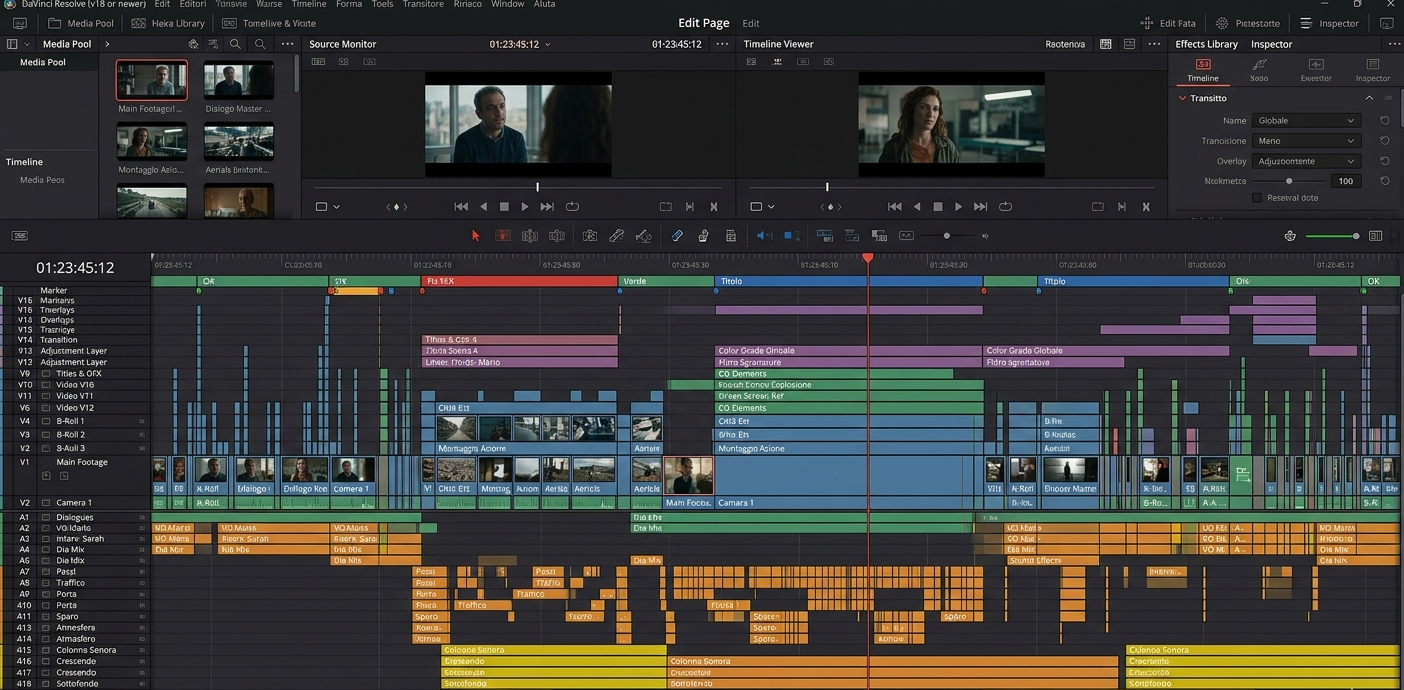Open the Overlay dropdown in Inspector
Viewport: 1404px width, 690px height.
(x=1306, y=161)
